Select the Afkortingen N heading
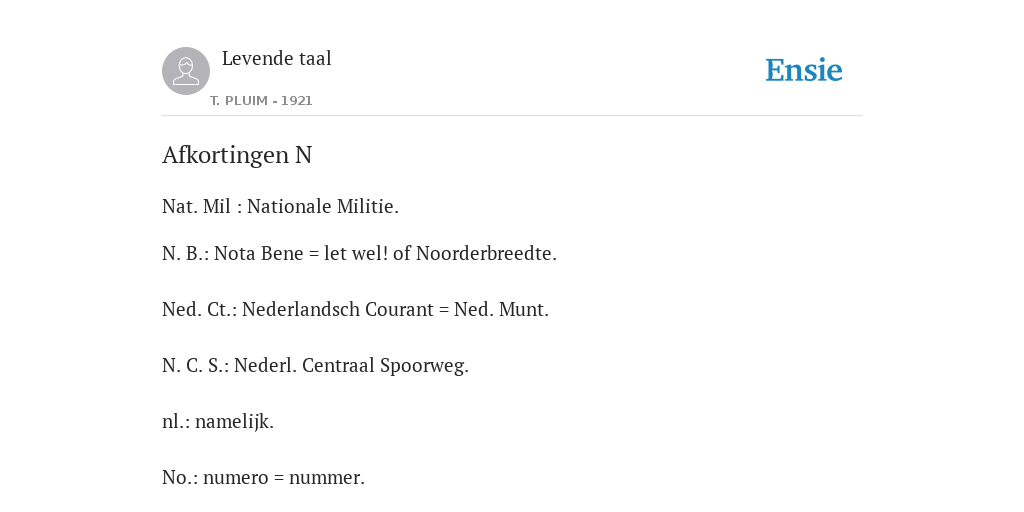The image size is (1024, 512). point(237,155)
